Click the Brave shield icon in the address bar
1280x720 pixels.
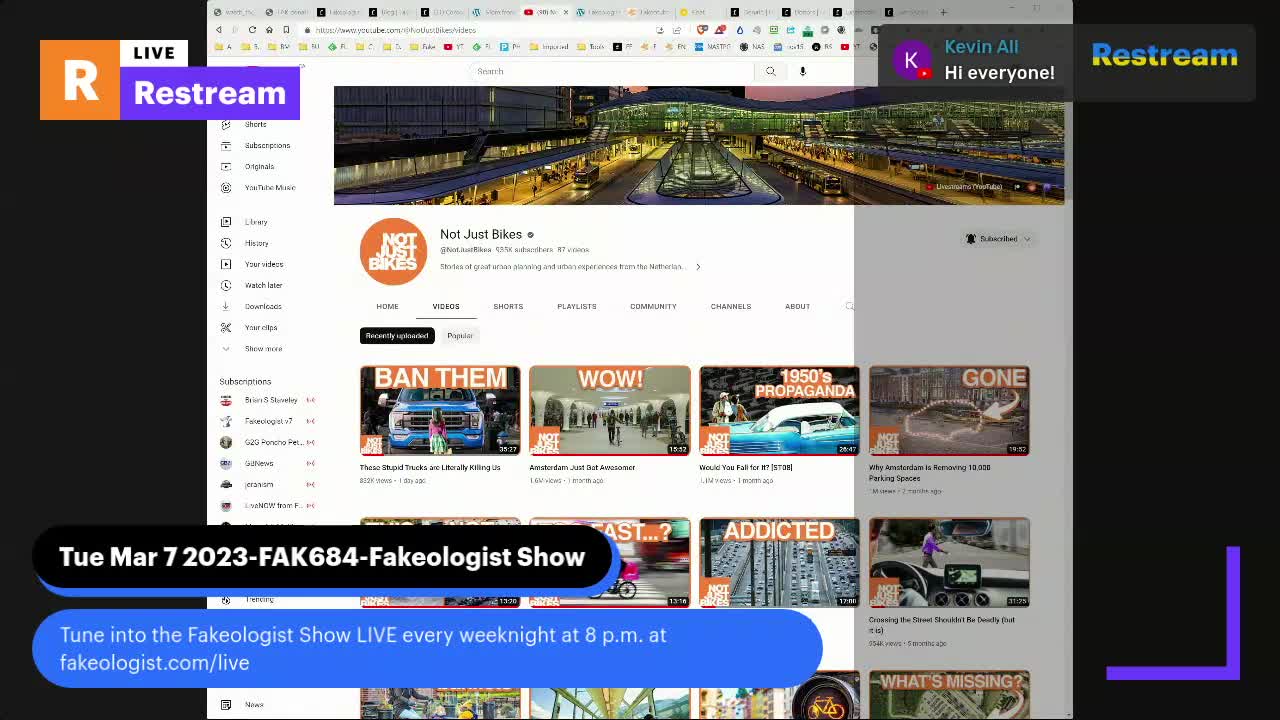click(703, 30)
